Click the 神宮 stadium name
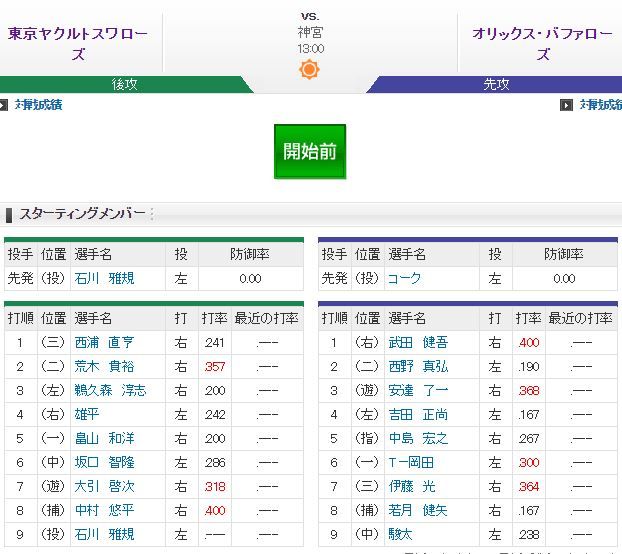 310,32
